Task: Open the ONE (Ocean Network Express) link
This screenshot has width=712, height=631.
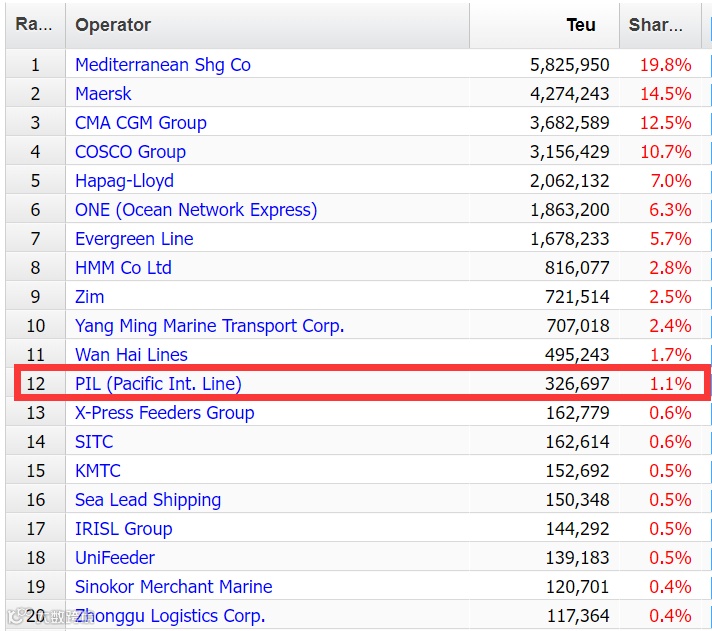Action: coord(196,210)
